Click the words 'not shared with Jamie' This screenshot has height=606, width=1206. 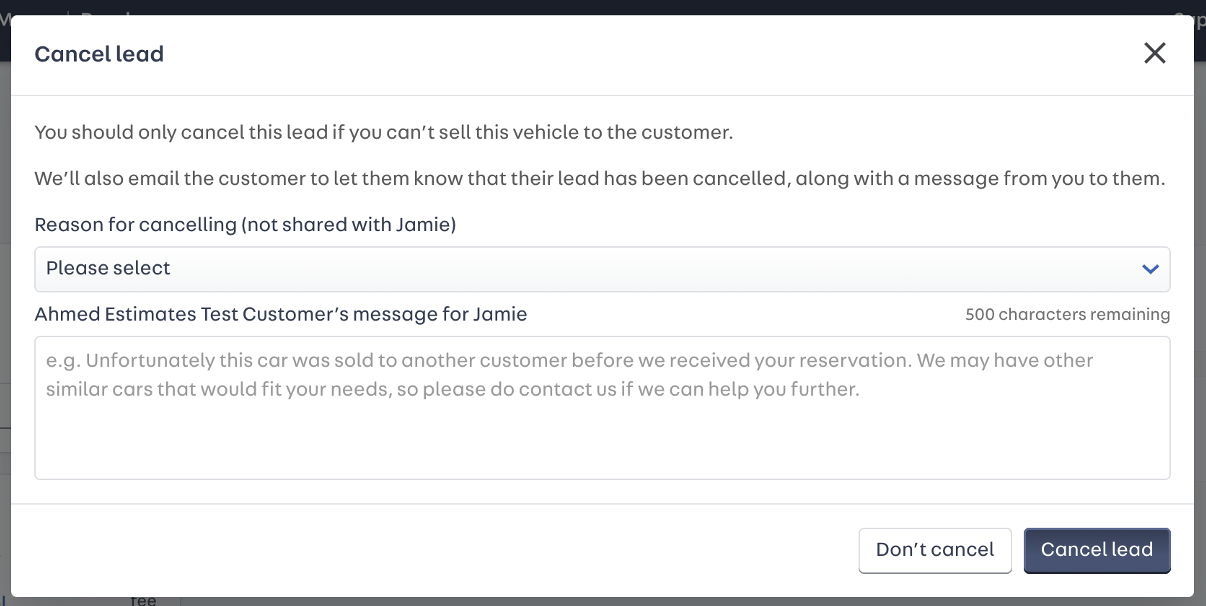[x=348, y=225]
